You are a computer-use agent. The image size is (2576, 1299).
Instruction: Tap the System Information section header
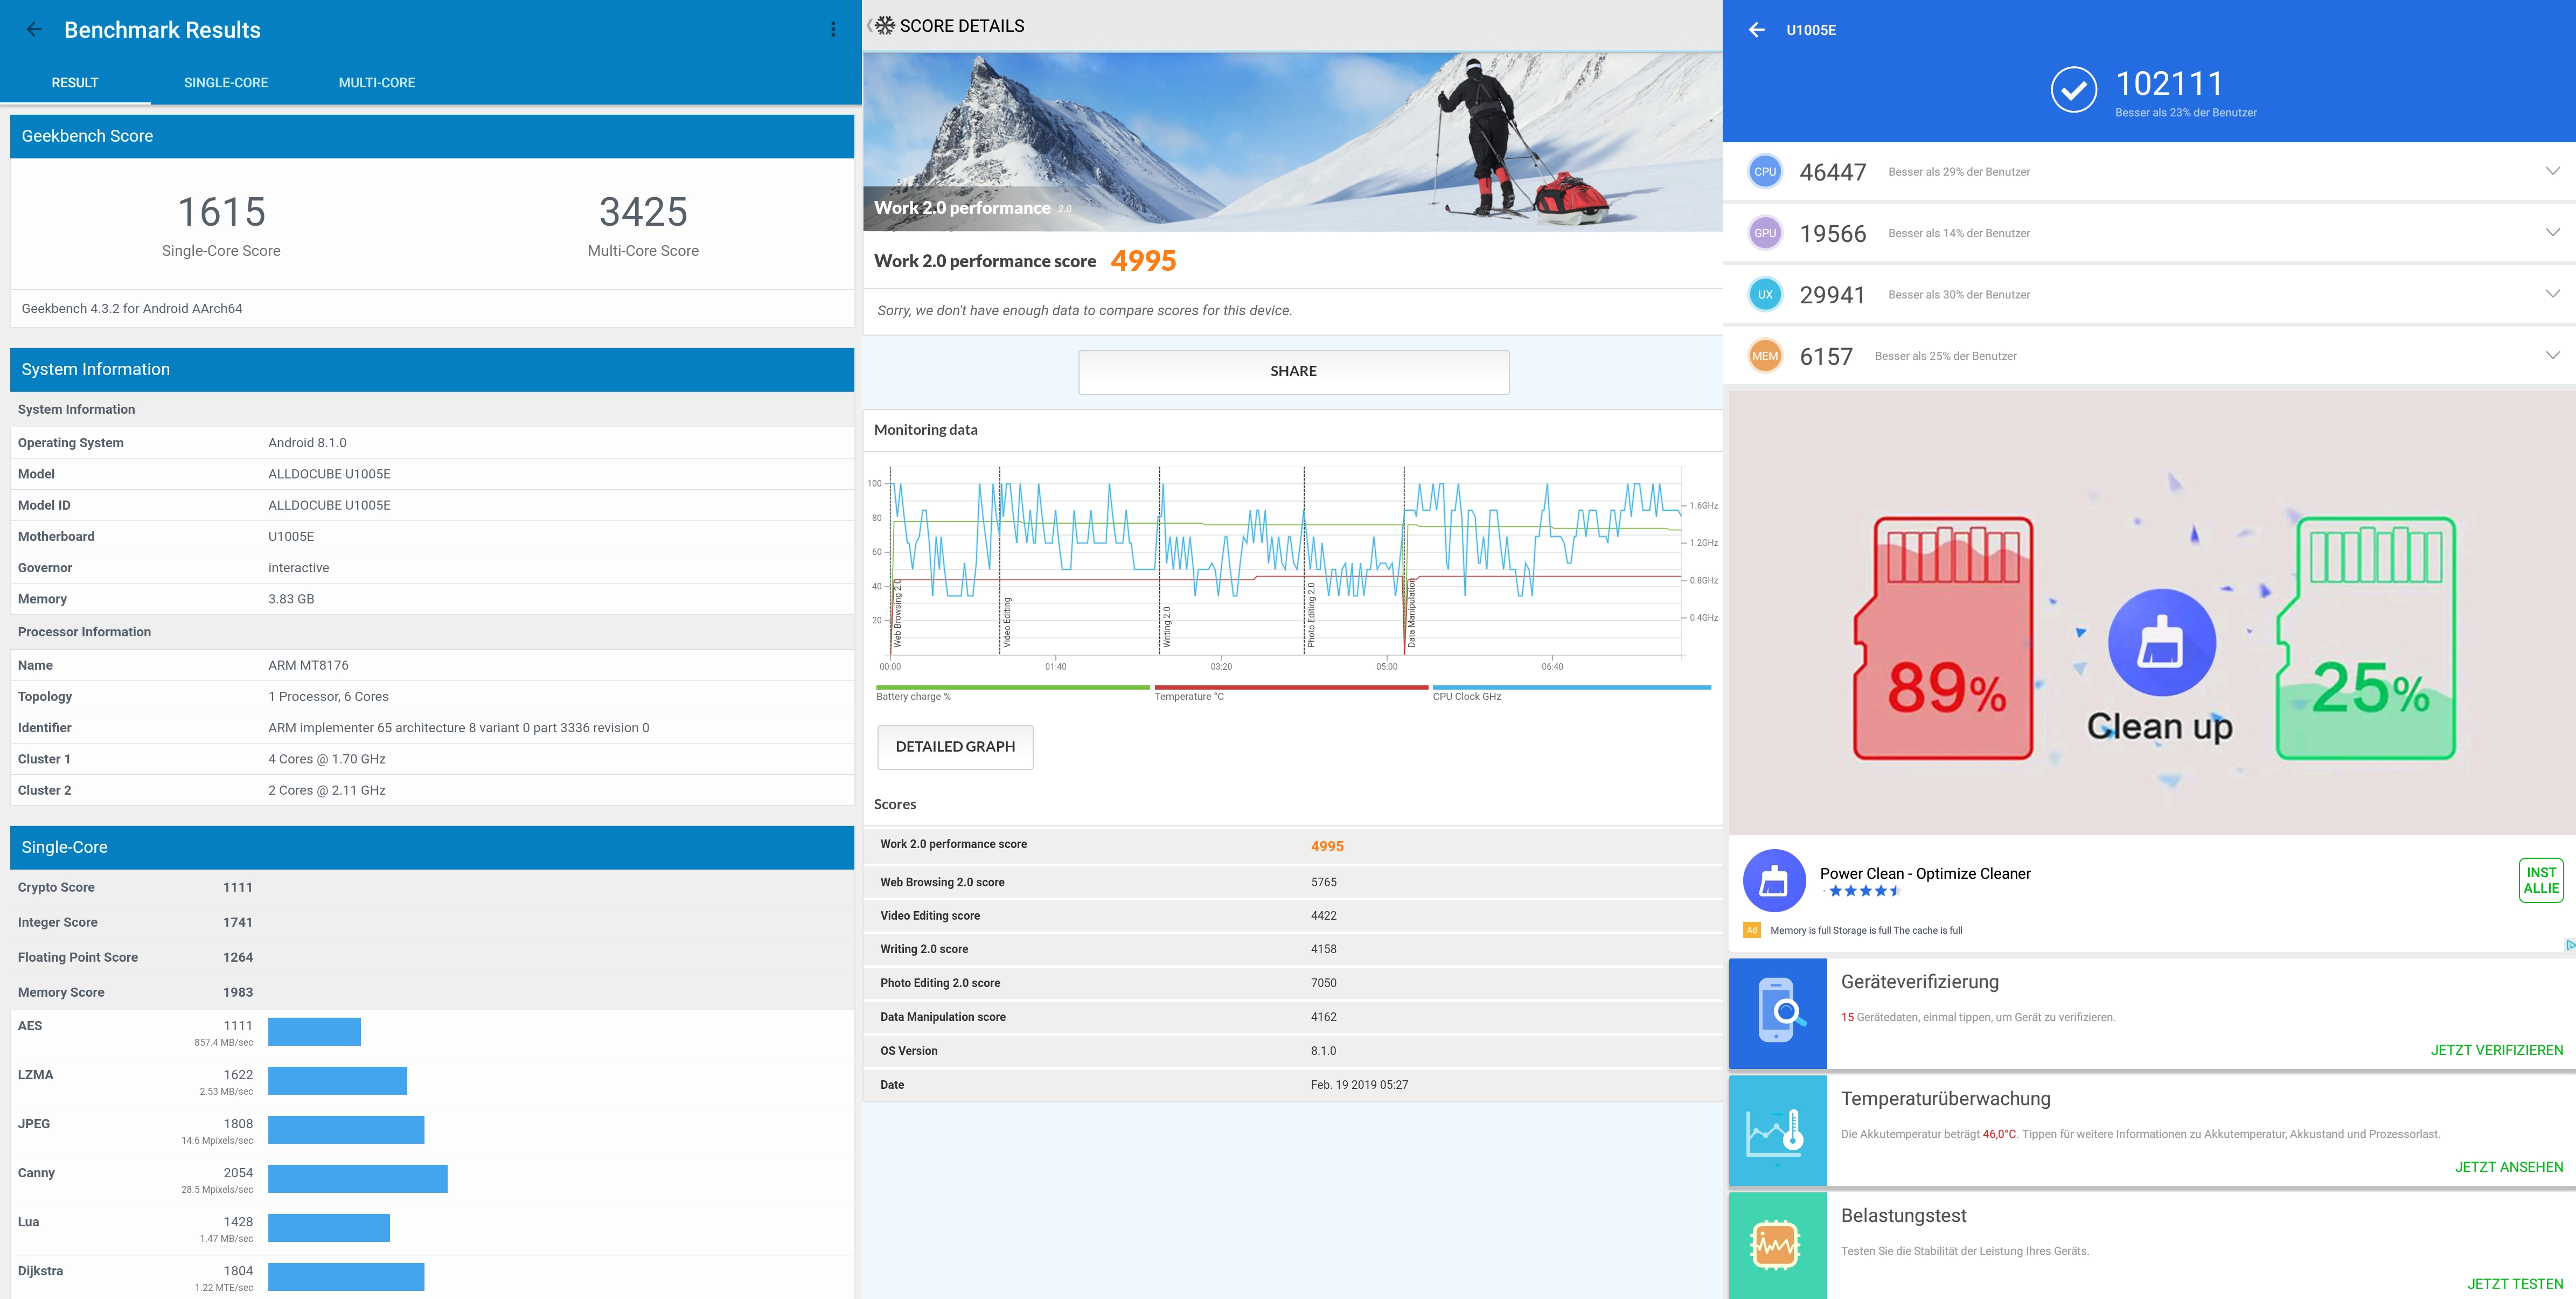pyautogui.click(x=432, y=369)
